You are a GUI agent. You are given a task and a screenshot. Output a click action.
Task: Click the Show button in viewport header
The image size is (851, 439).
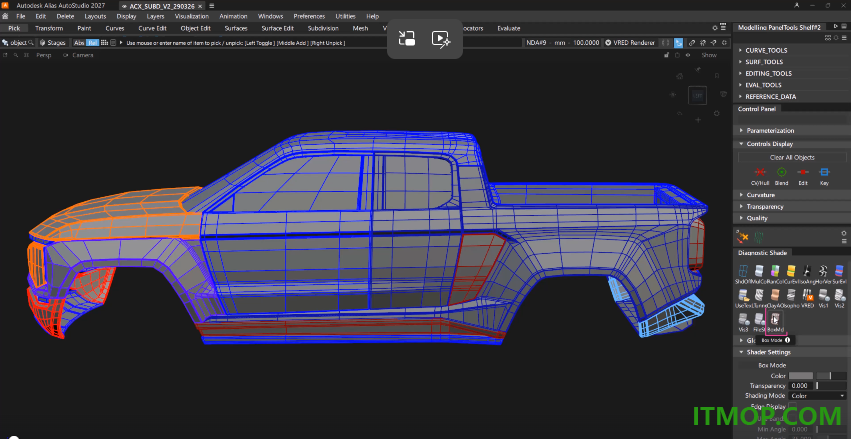tap(709, 55)
